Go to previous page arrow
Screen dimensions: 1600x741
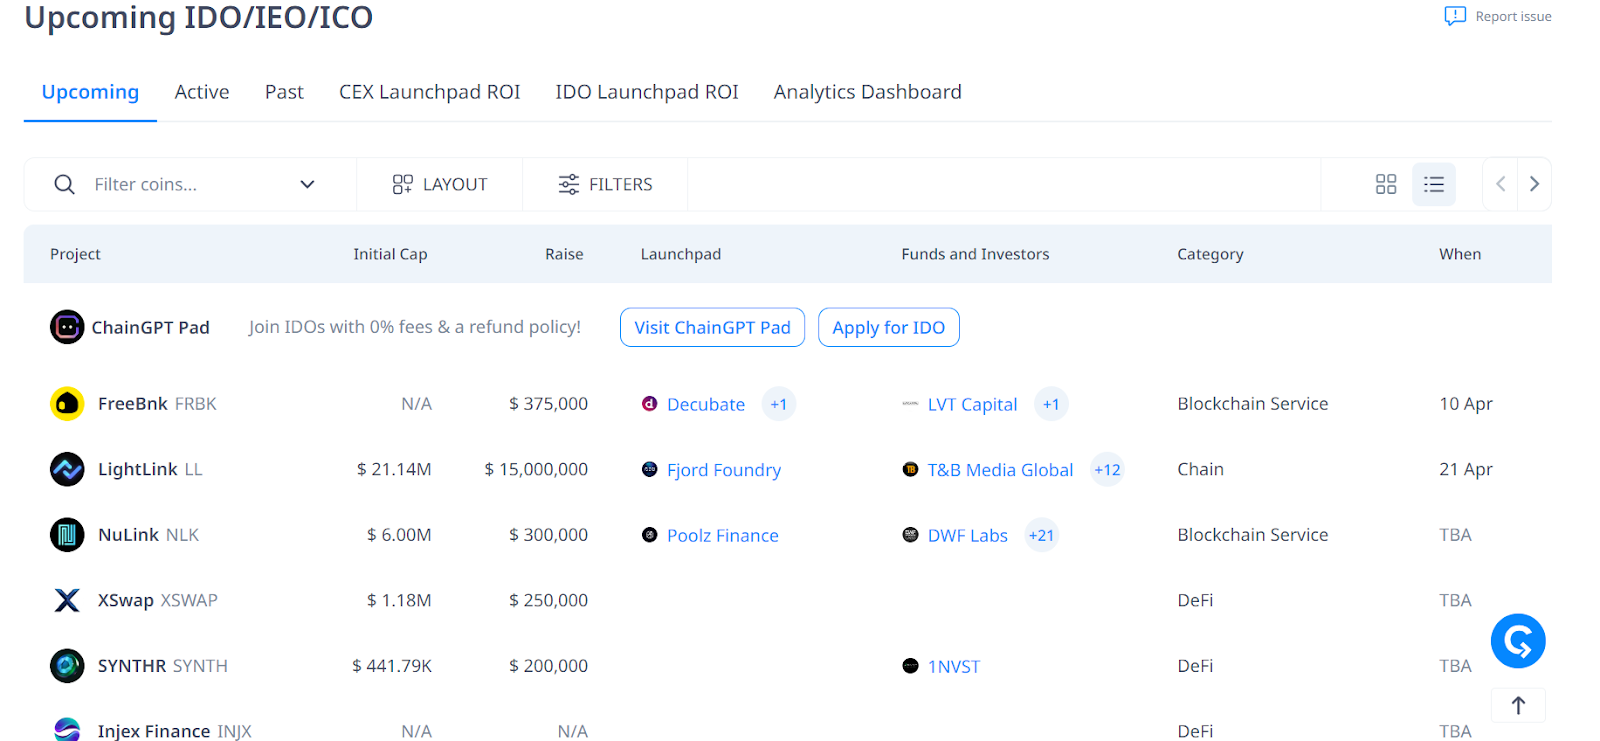coord(1500,184)
